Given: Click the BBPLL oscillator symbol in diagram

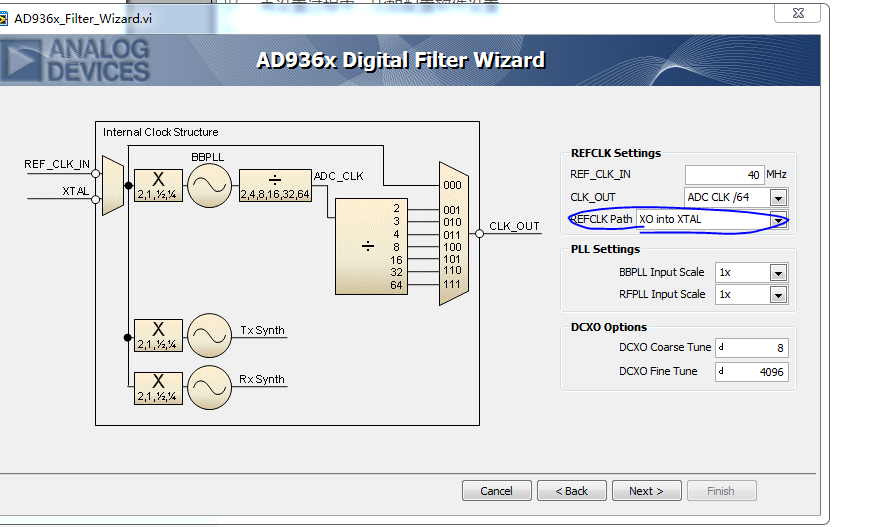Looking at the screenshot, I should pos(209,185).
